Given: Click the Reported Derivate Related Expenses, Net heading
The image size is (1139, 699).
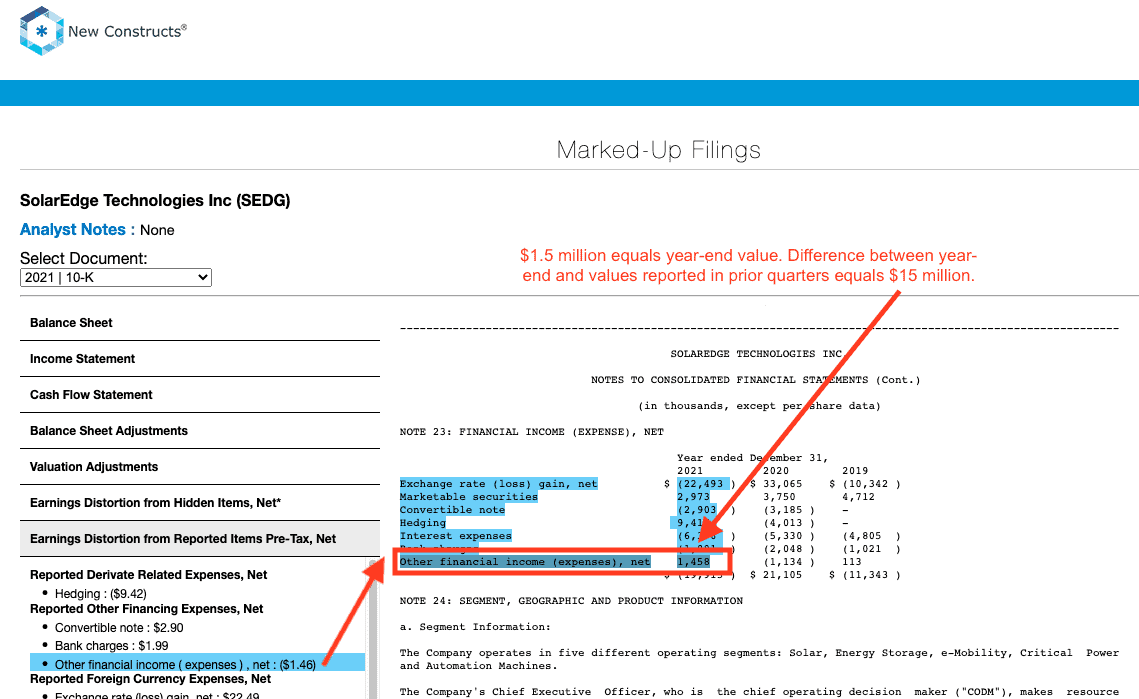Looking at the screenshot, I should [x=148, y=575].
